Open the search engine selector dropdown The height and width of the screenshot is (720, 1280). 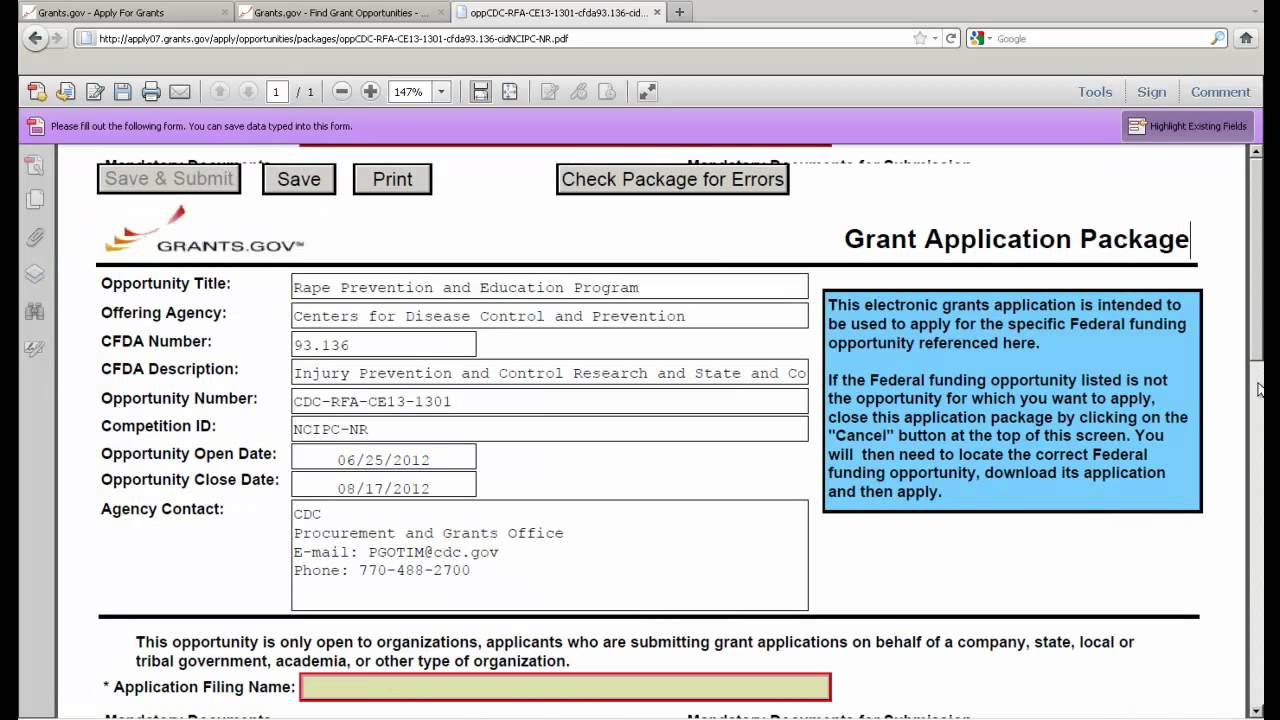980,39
